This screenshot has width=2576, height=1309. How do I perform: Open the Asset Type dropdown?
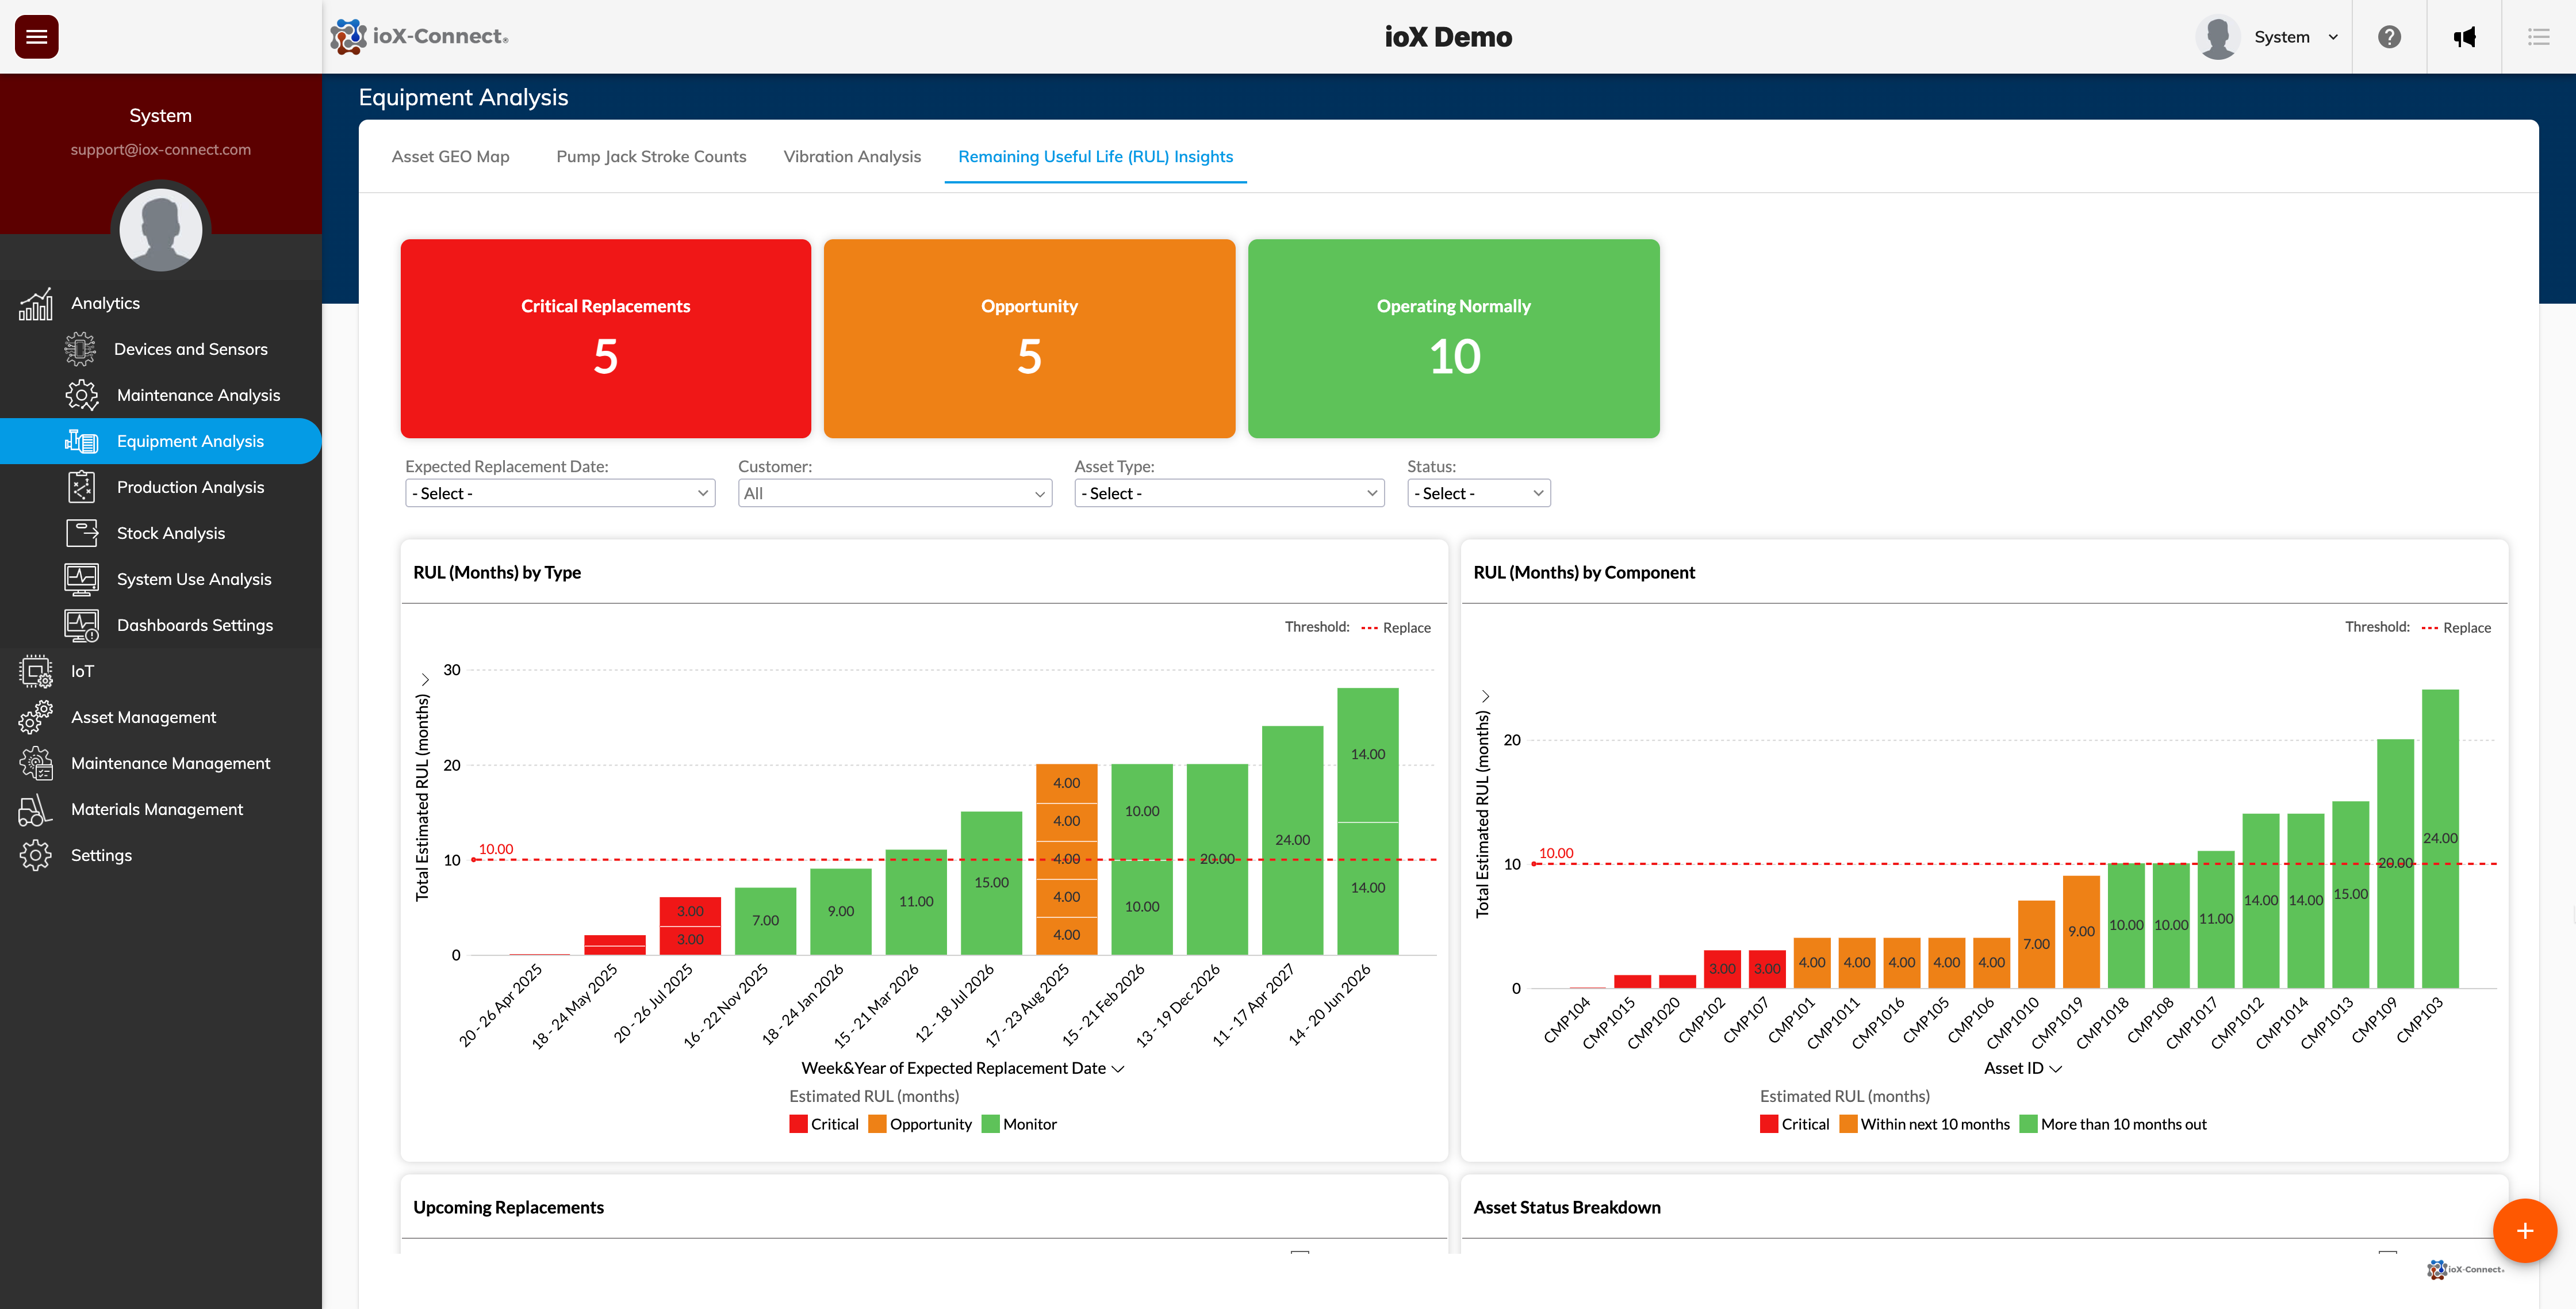click(1229, 492)
